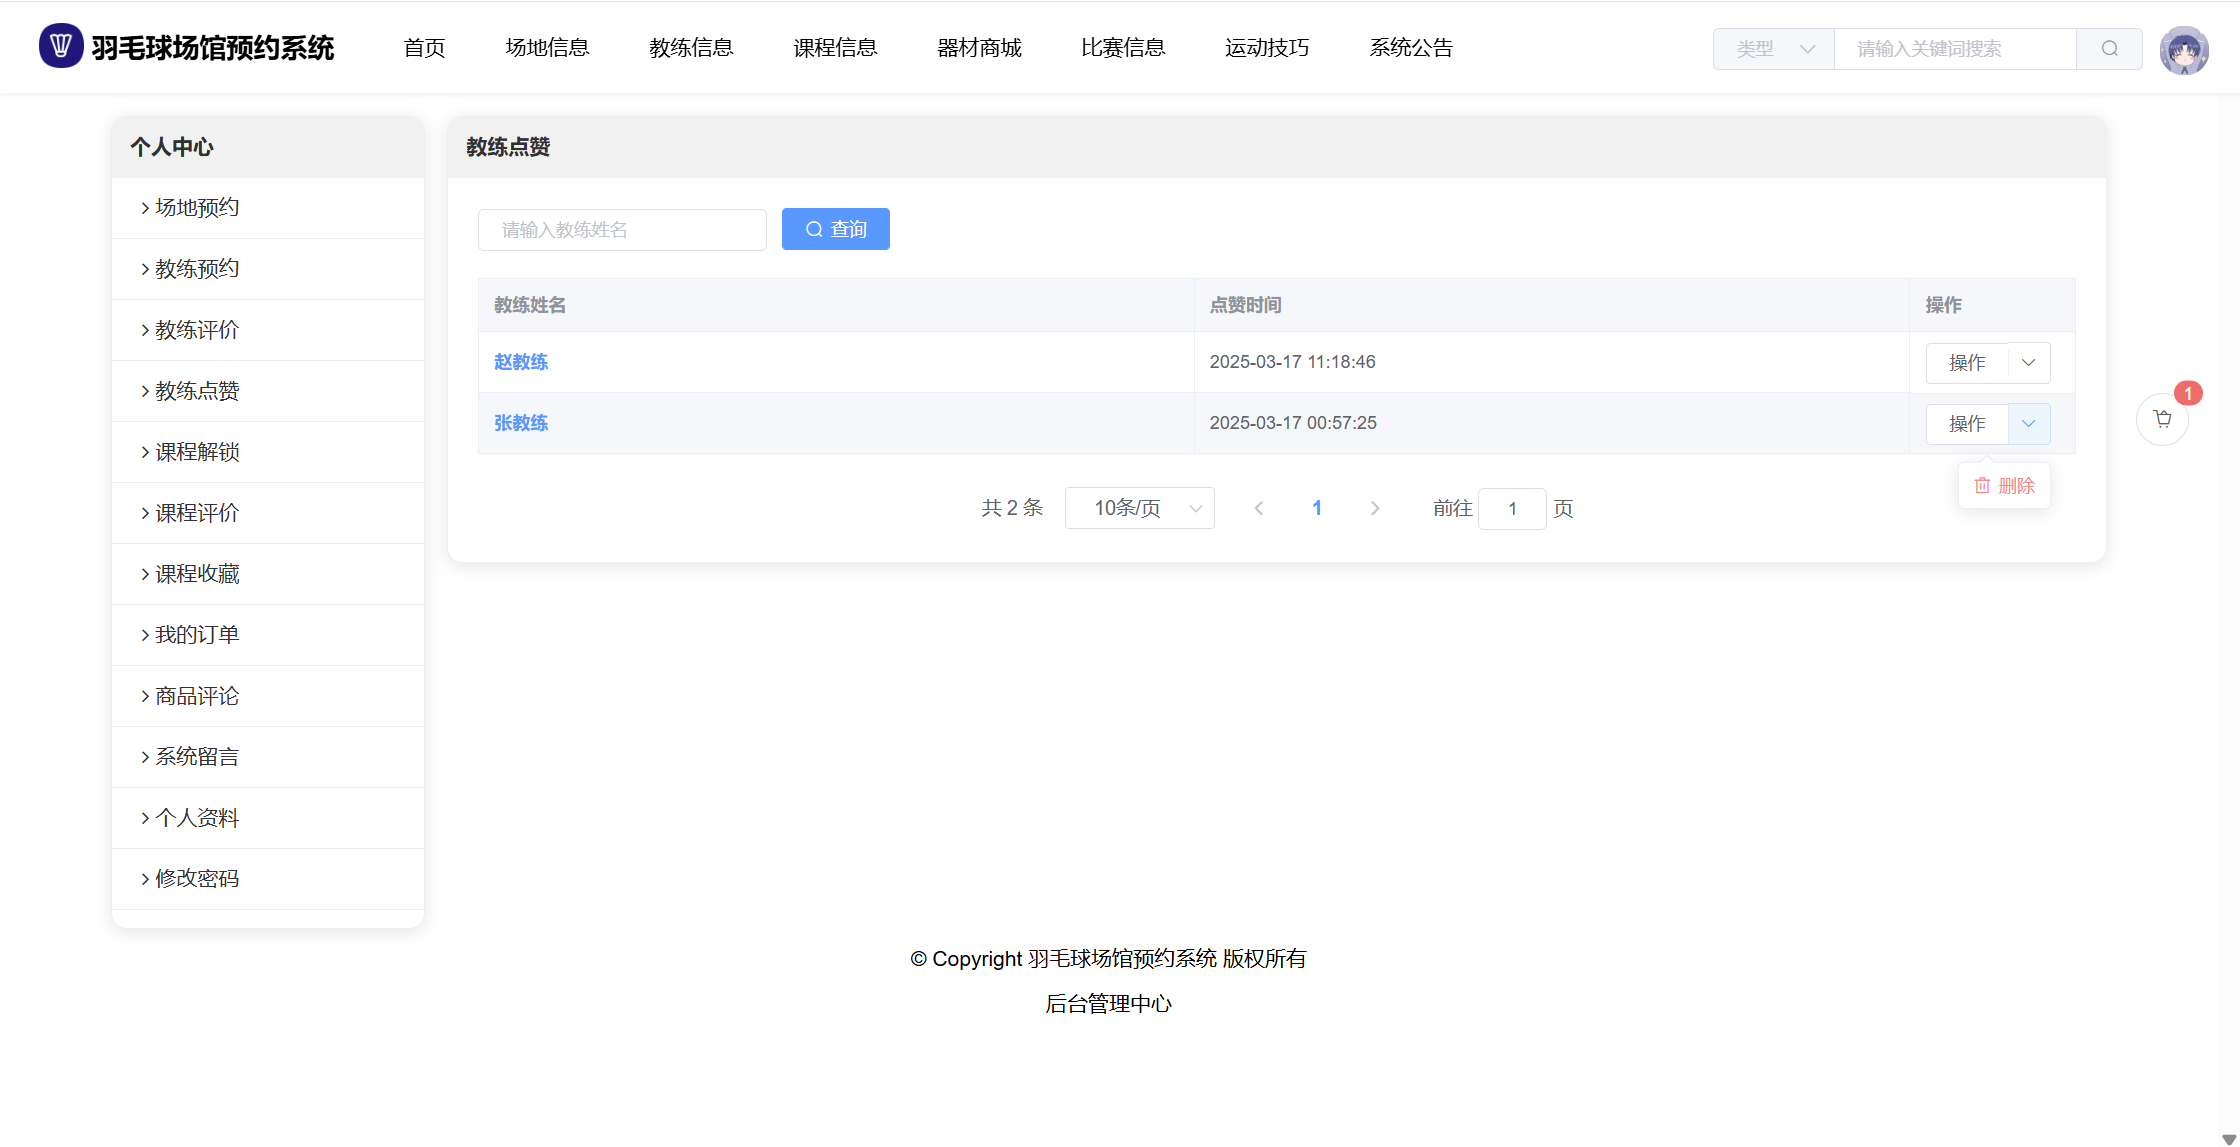
Task: Click the header search magnifier icon
Action: click(2109, 49)
